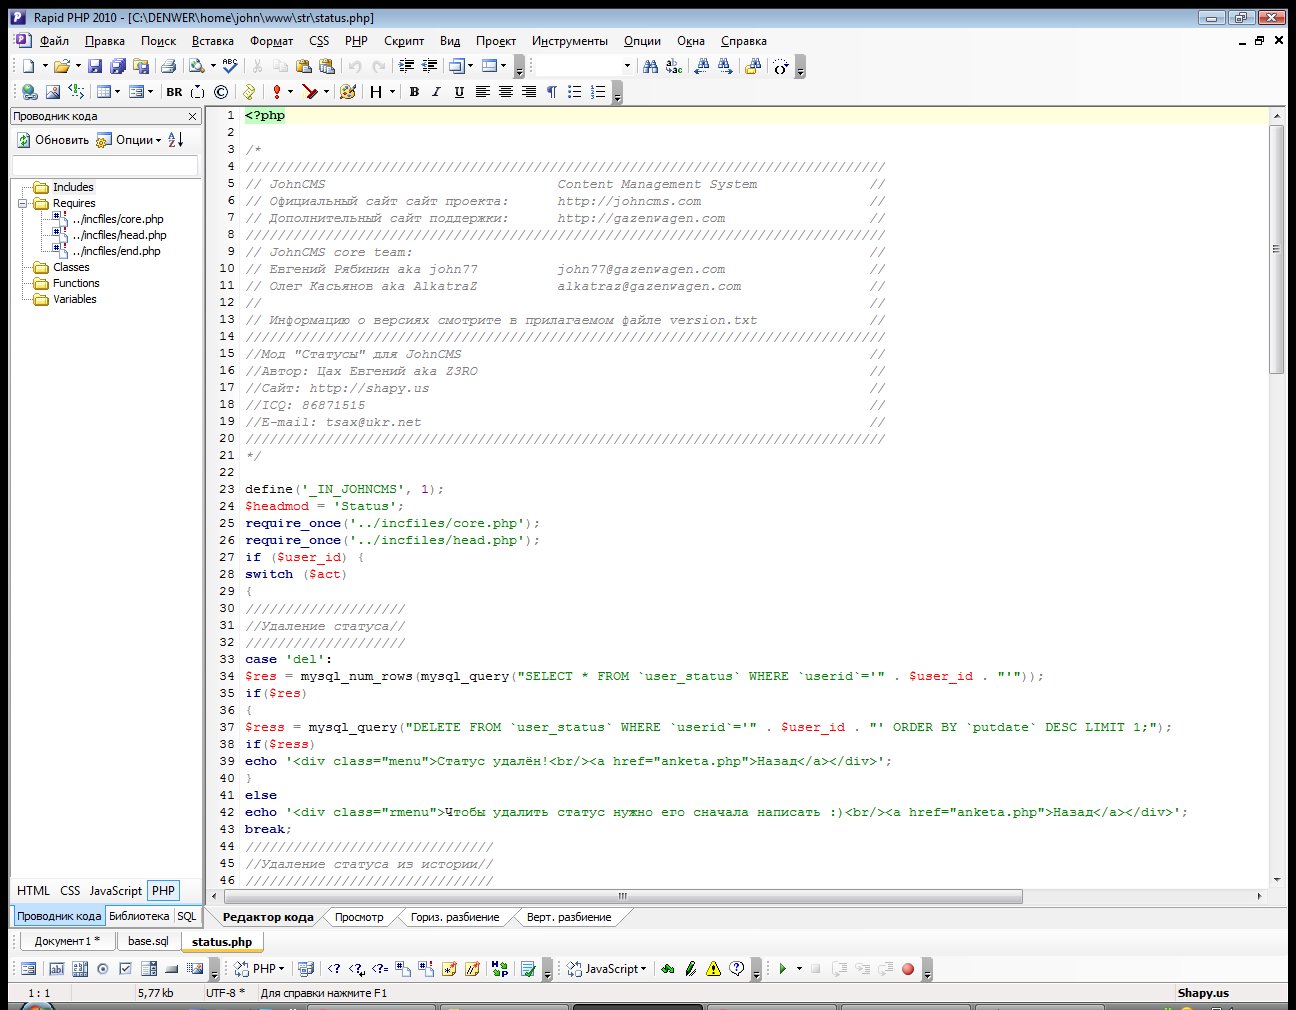Image resolution: width=1296 pixels, height=1010 pixels.
Task: Click the red record macro button
Action: [x=908, y=968]
